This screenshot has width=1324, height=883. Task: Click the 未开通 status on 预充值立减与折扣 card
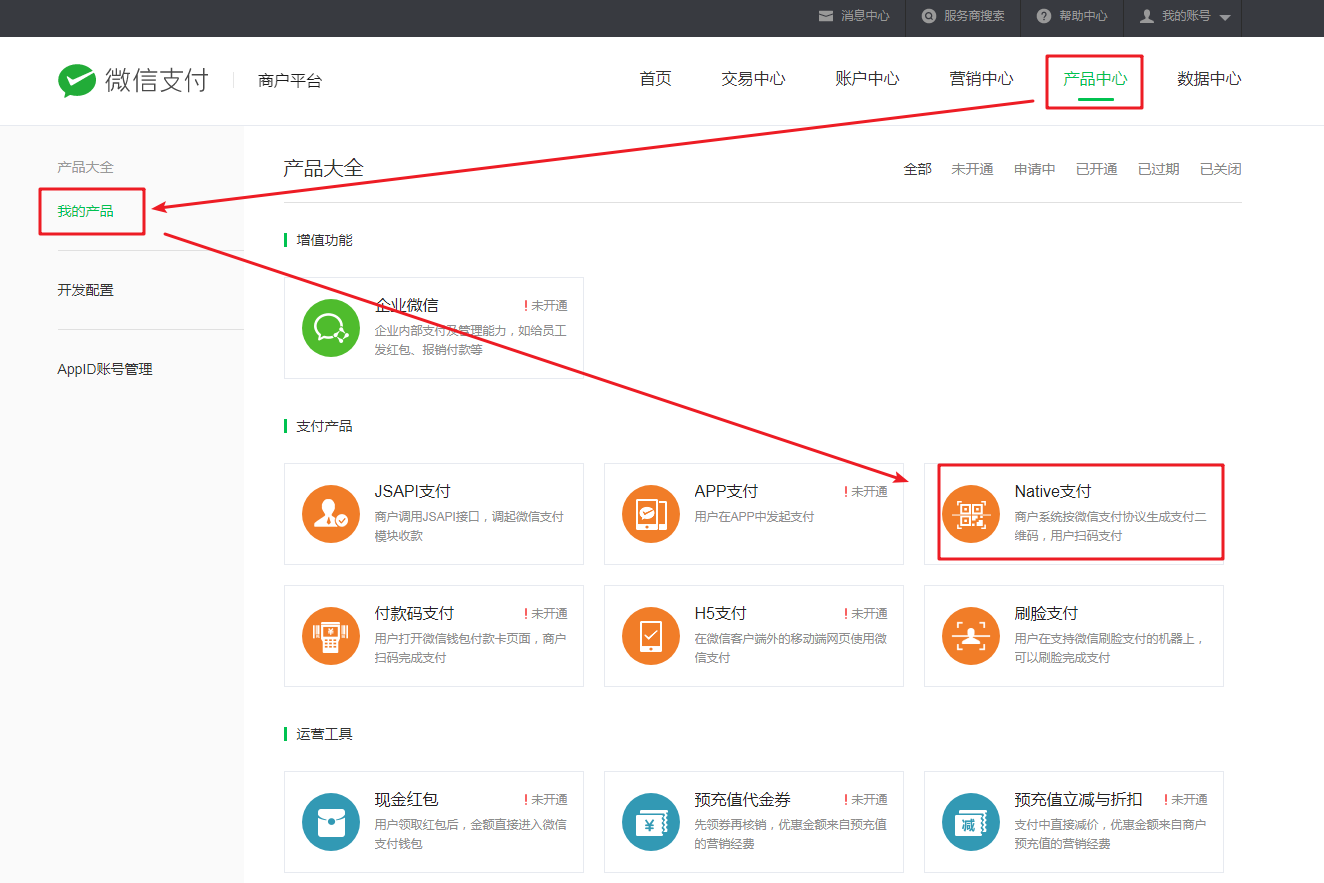point(1186,800)
